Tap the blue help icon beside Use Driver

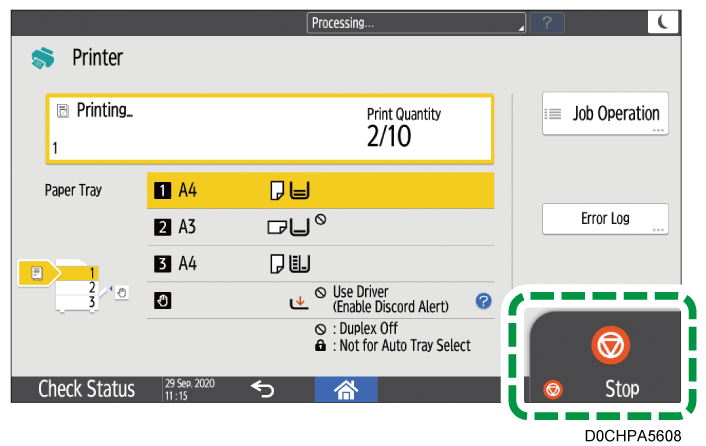coord(484,299)
